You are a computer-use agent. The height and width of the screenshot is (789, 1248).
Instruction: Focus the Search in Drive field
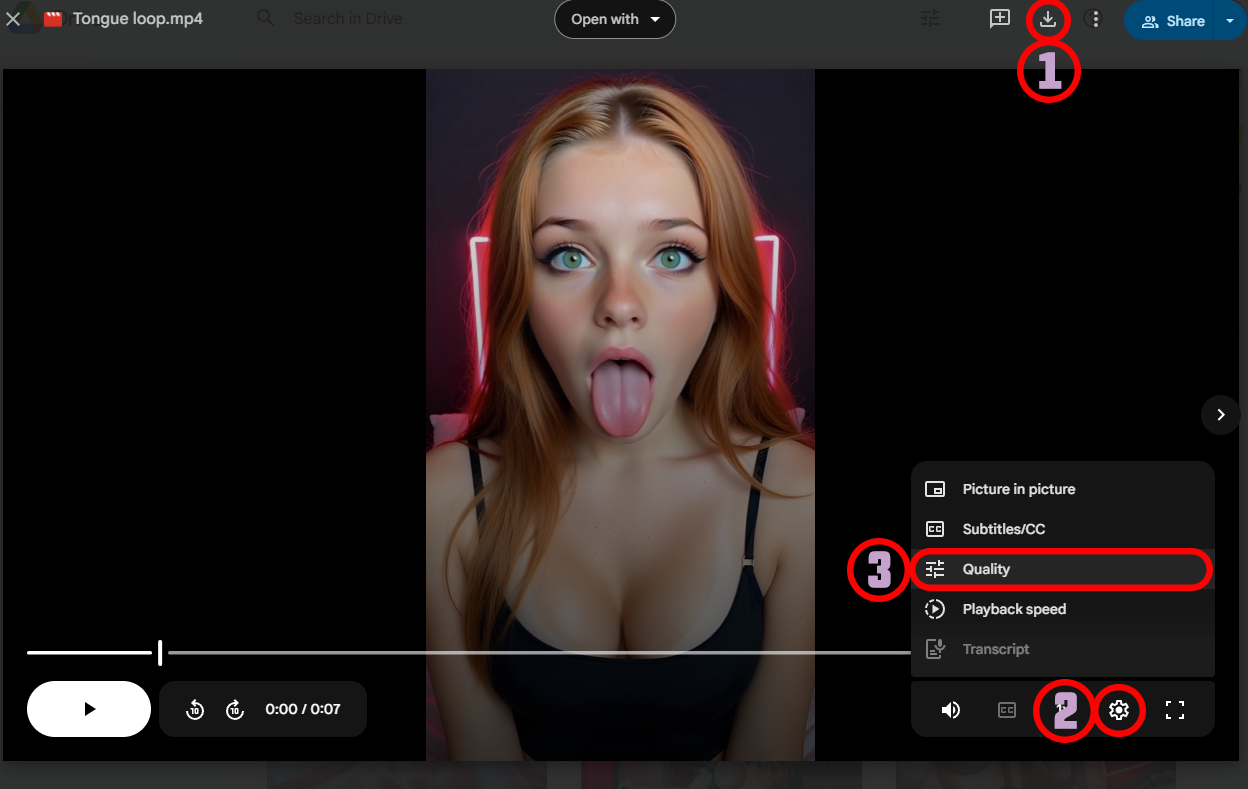tap(348, 19)
